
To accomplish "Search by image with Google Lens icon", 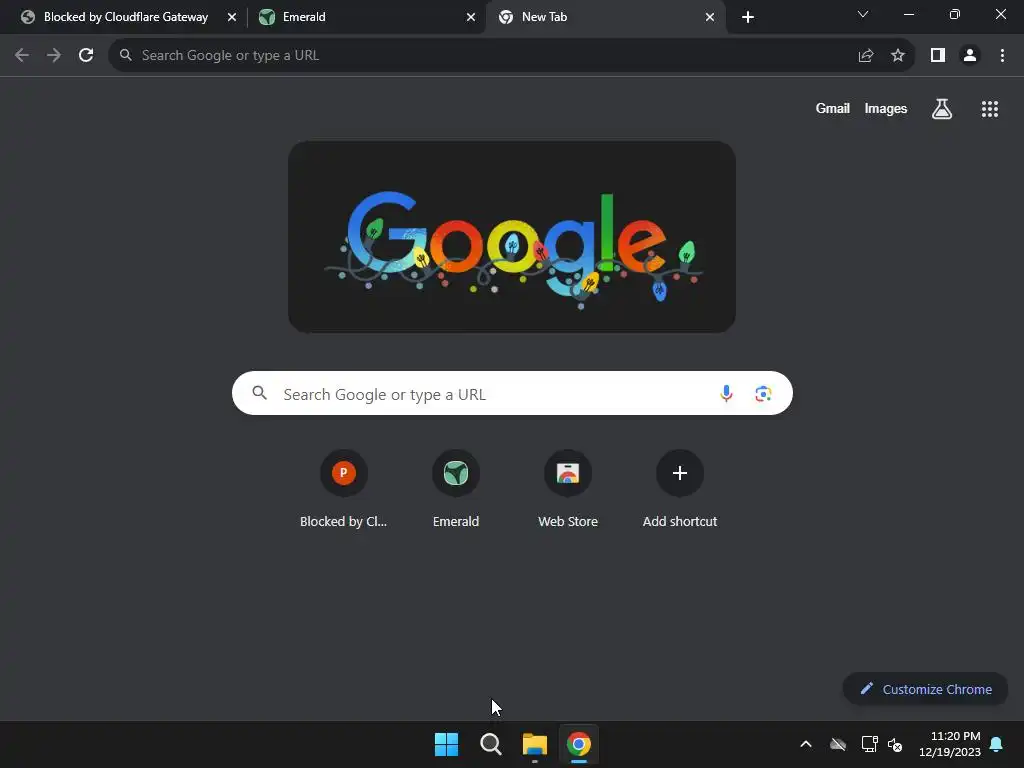I will pos(763,394).
